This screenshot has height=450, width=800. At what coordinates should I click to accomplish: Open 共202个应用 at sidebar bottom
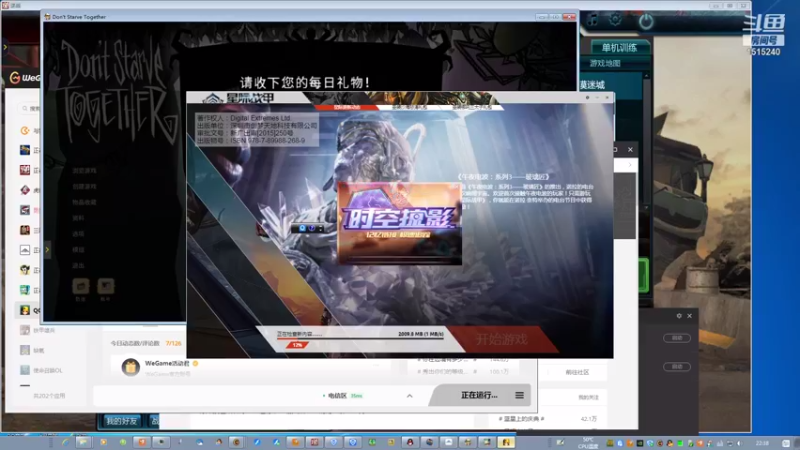coord(49,395)
